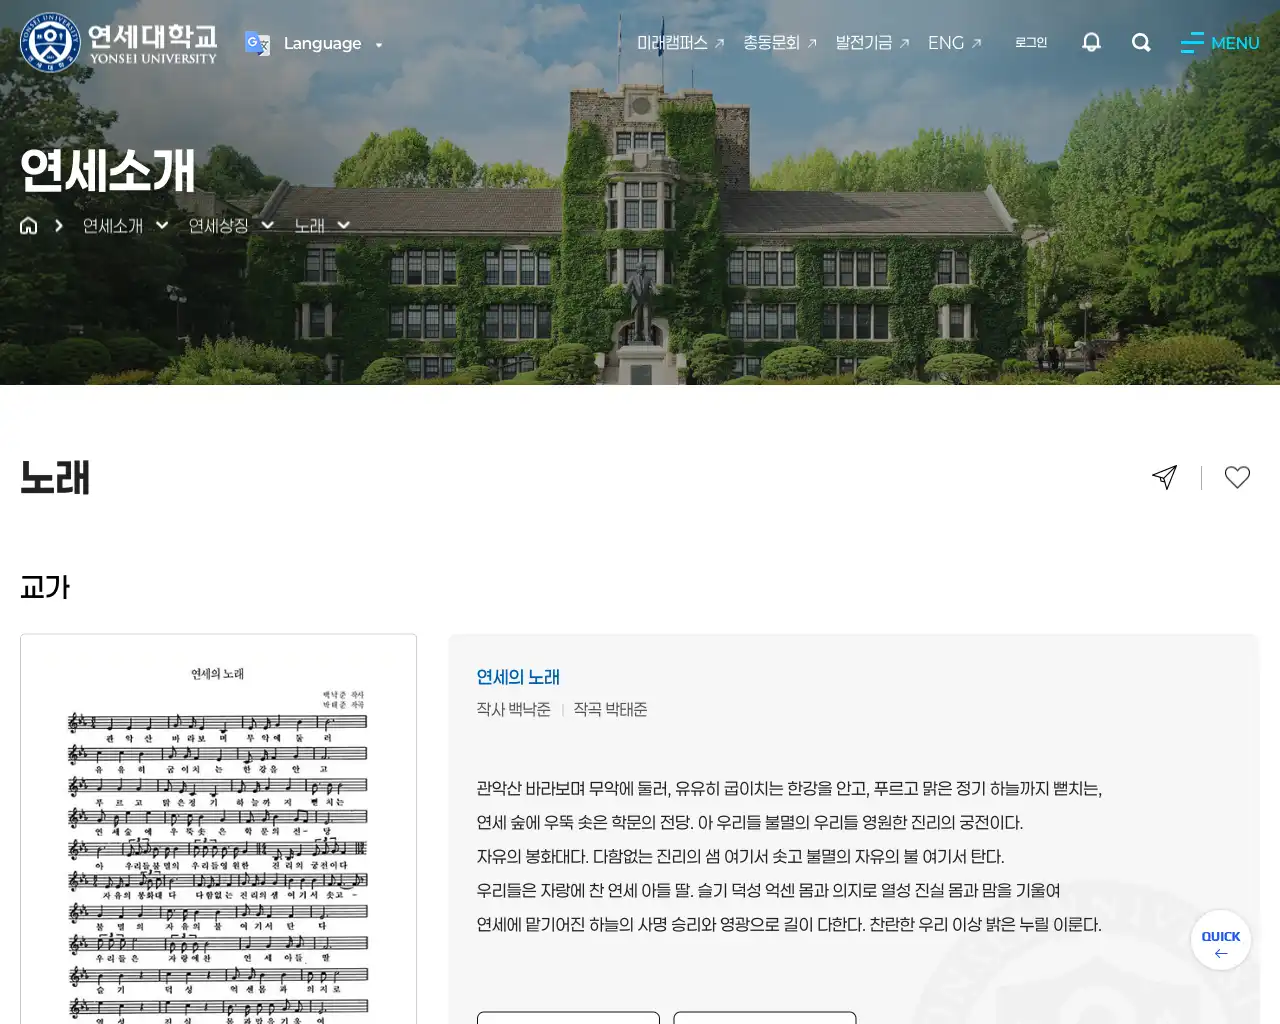Share page with paper plane icon

(1164, 477)
